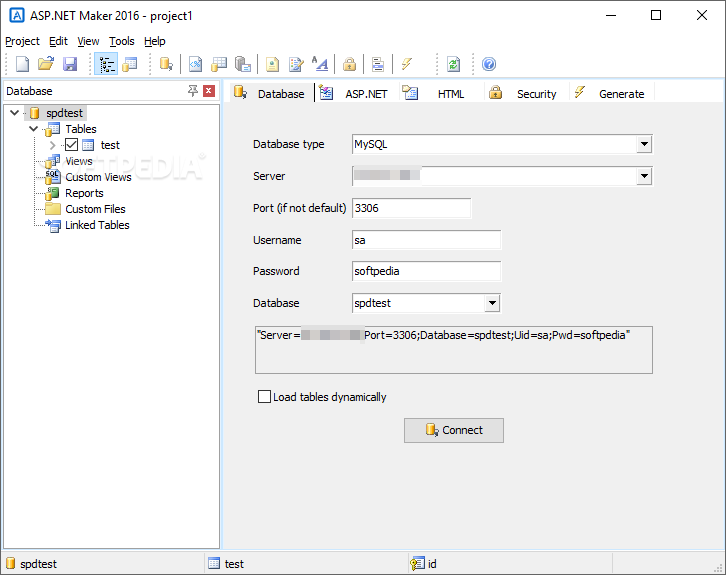Toggle the tree view pane toolbar icon
This screenshot has width=726, height=575.
tap(106, 64)
